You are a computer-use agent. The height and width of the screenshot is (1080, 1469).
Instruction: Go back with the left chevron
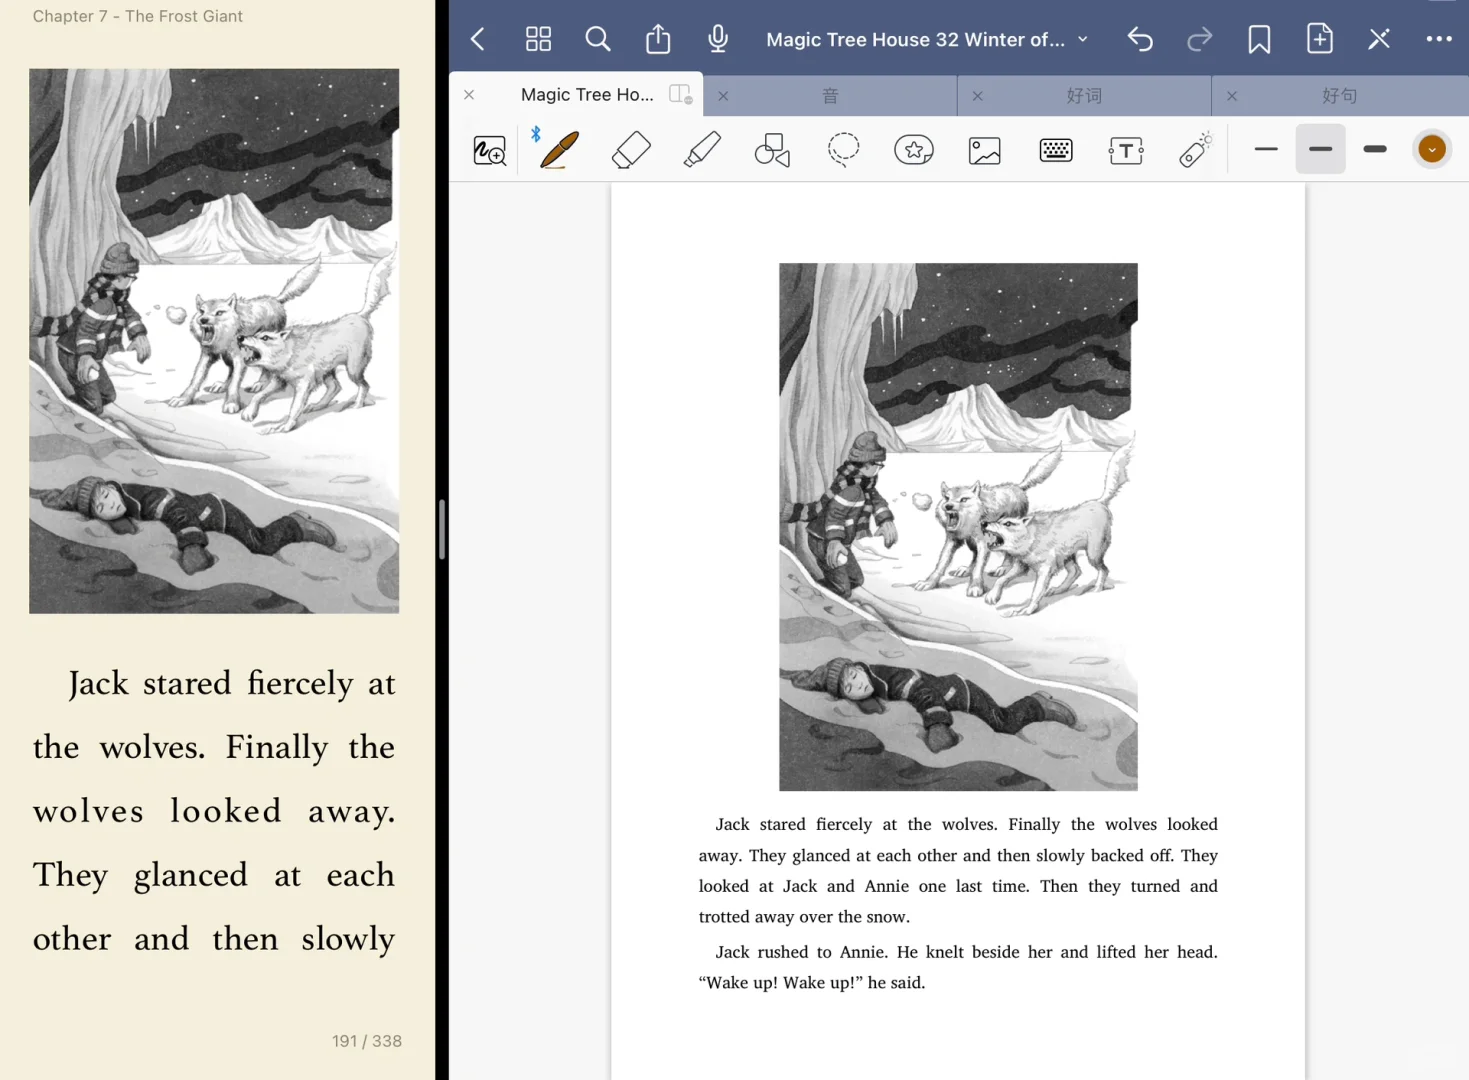(478, 40)
